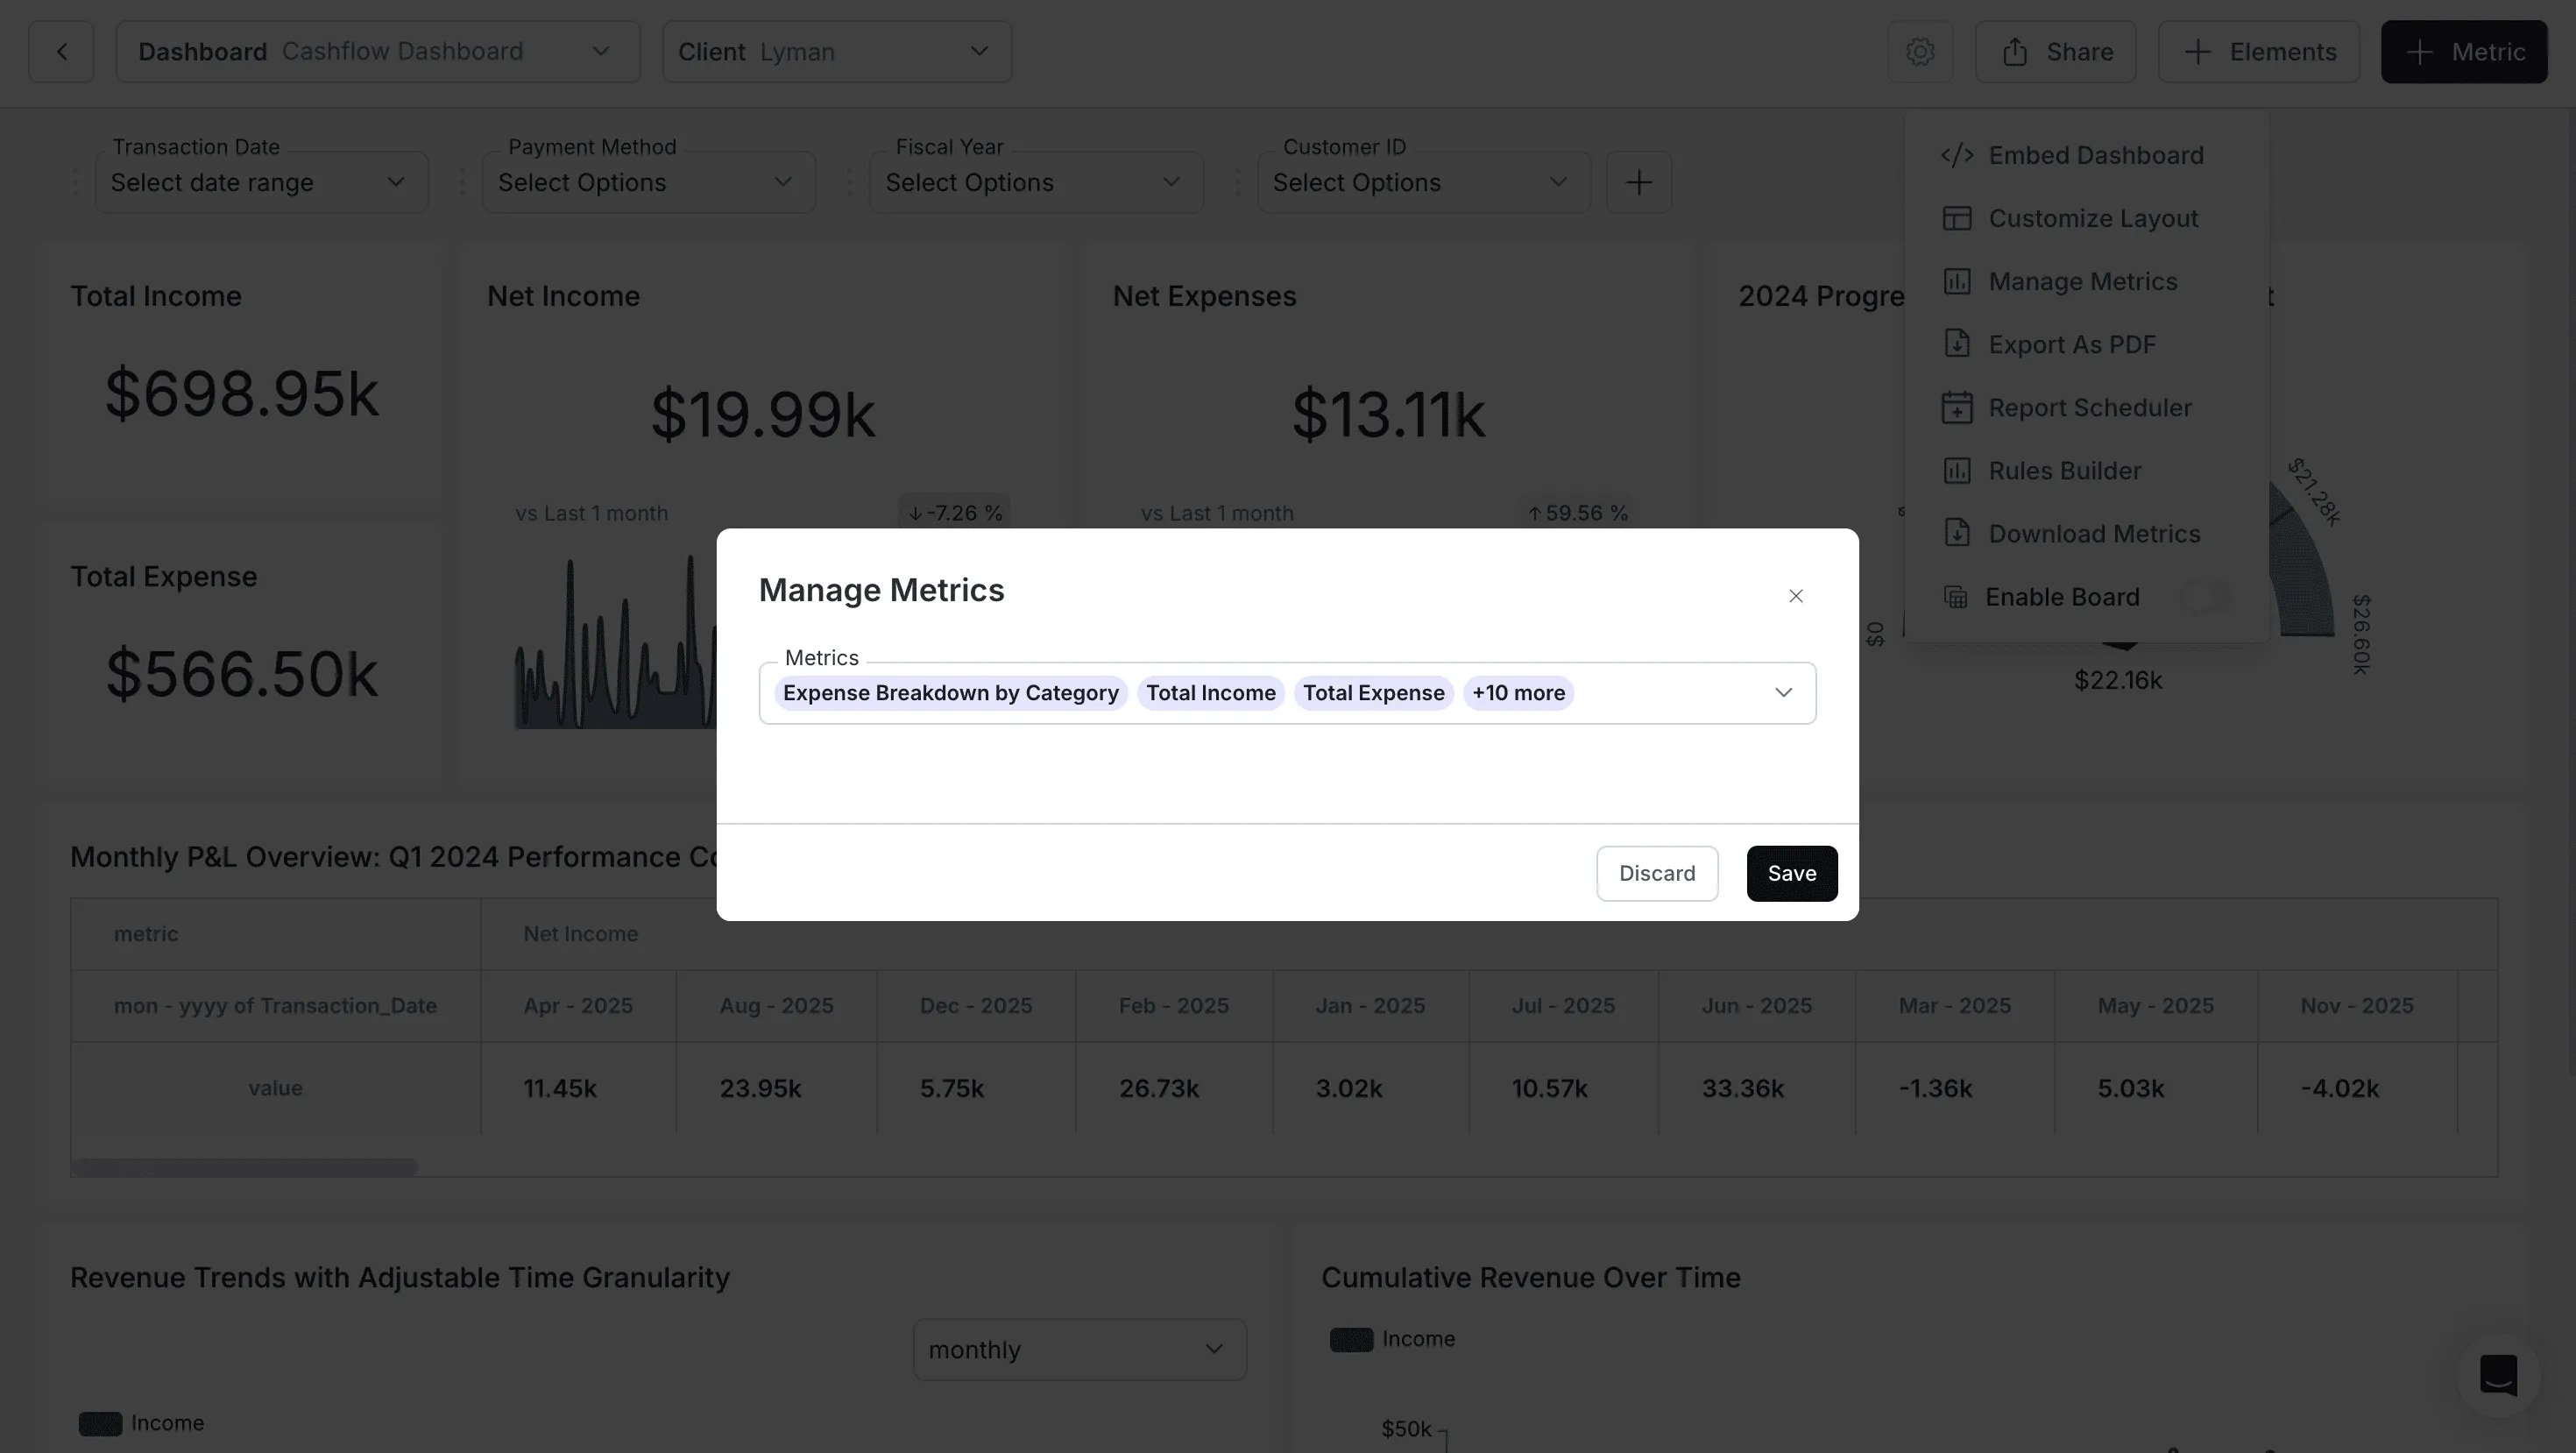Expand the Payment Method options dropdown
Image resolution: width=2576 pixels, height=1453 pixels.
649,182
